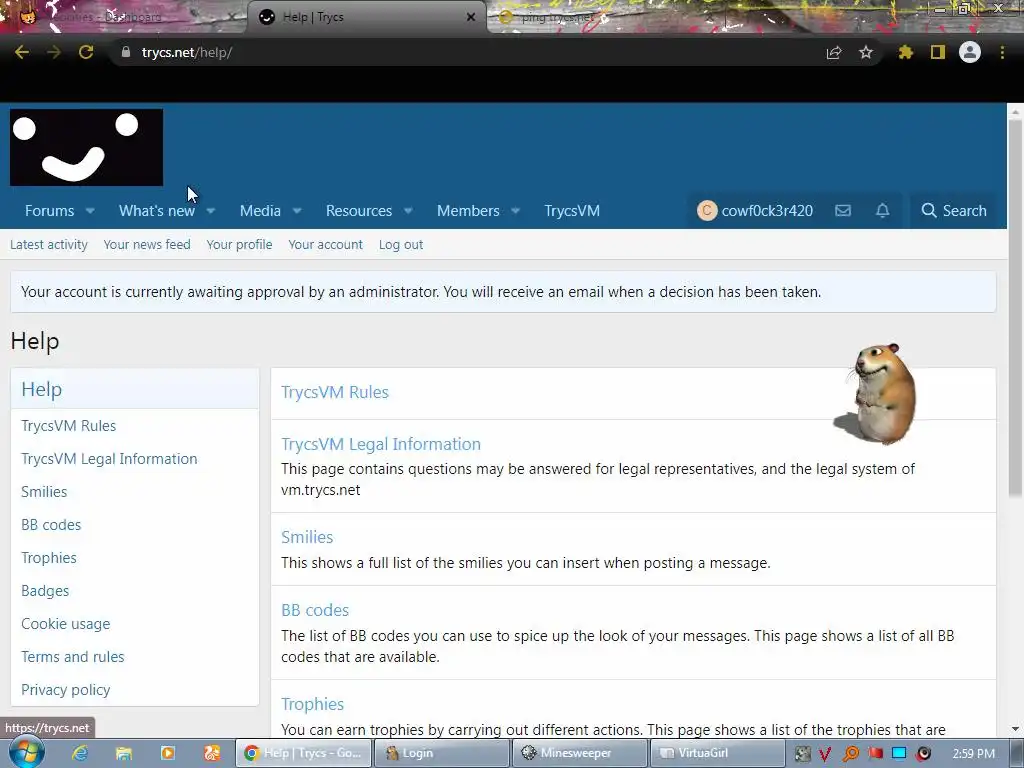Click the 2:59 PM taskbar clock
Viewport: 1024px width, 768px height.
pyautogui.click(x=974, y=754)
